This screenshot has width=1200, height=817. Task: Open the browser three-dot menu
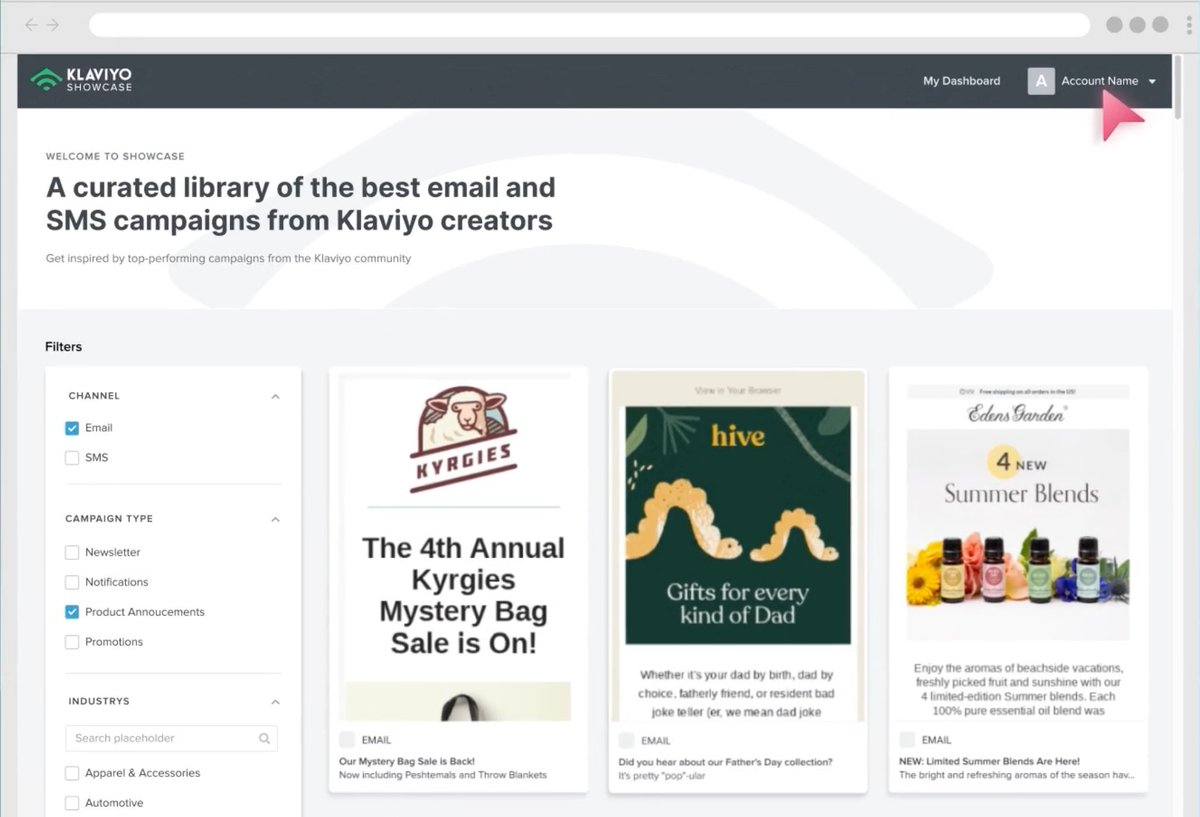coord(1189,25)
